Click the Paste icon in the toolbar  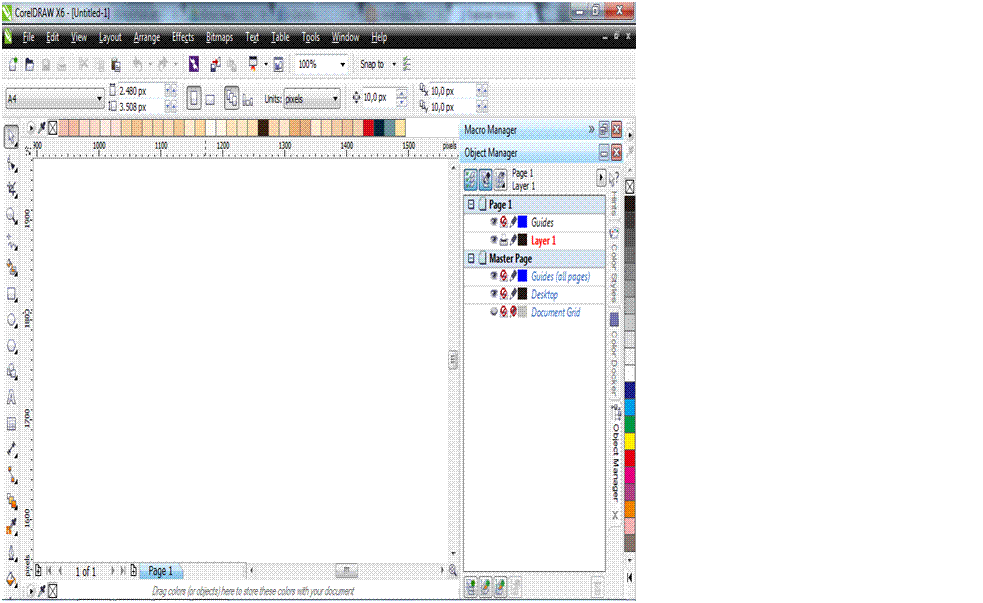(x=116, y=64)
